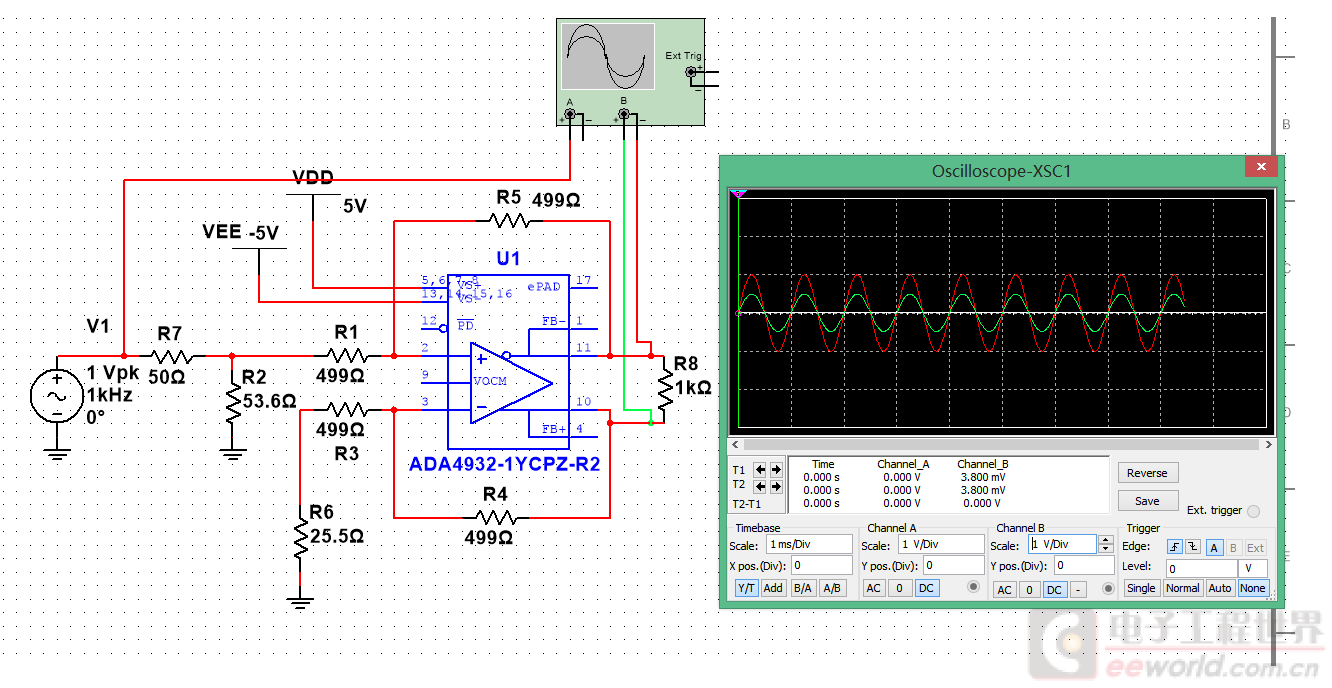Click scrollbar right arrow under waveform
This screenshot has width=1332, height=688.
pyautogui.click(x=1270, y=444)
